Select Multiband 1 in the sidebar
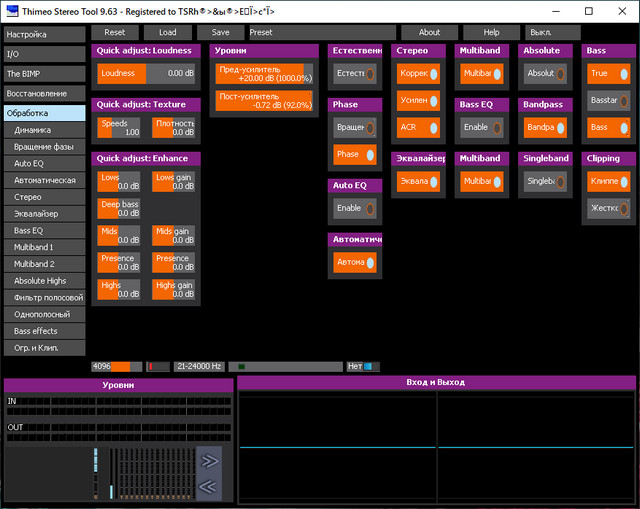This screenshot has height=509, width=640. click(44, 246)
